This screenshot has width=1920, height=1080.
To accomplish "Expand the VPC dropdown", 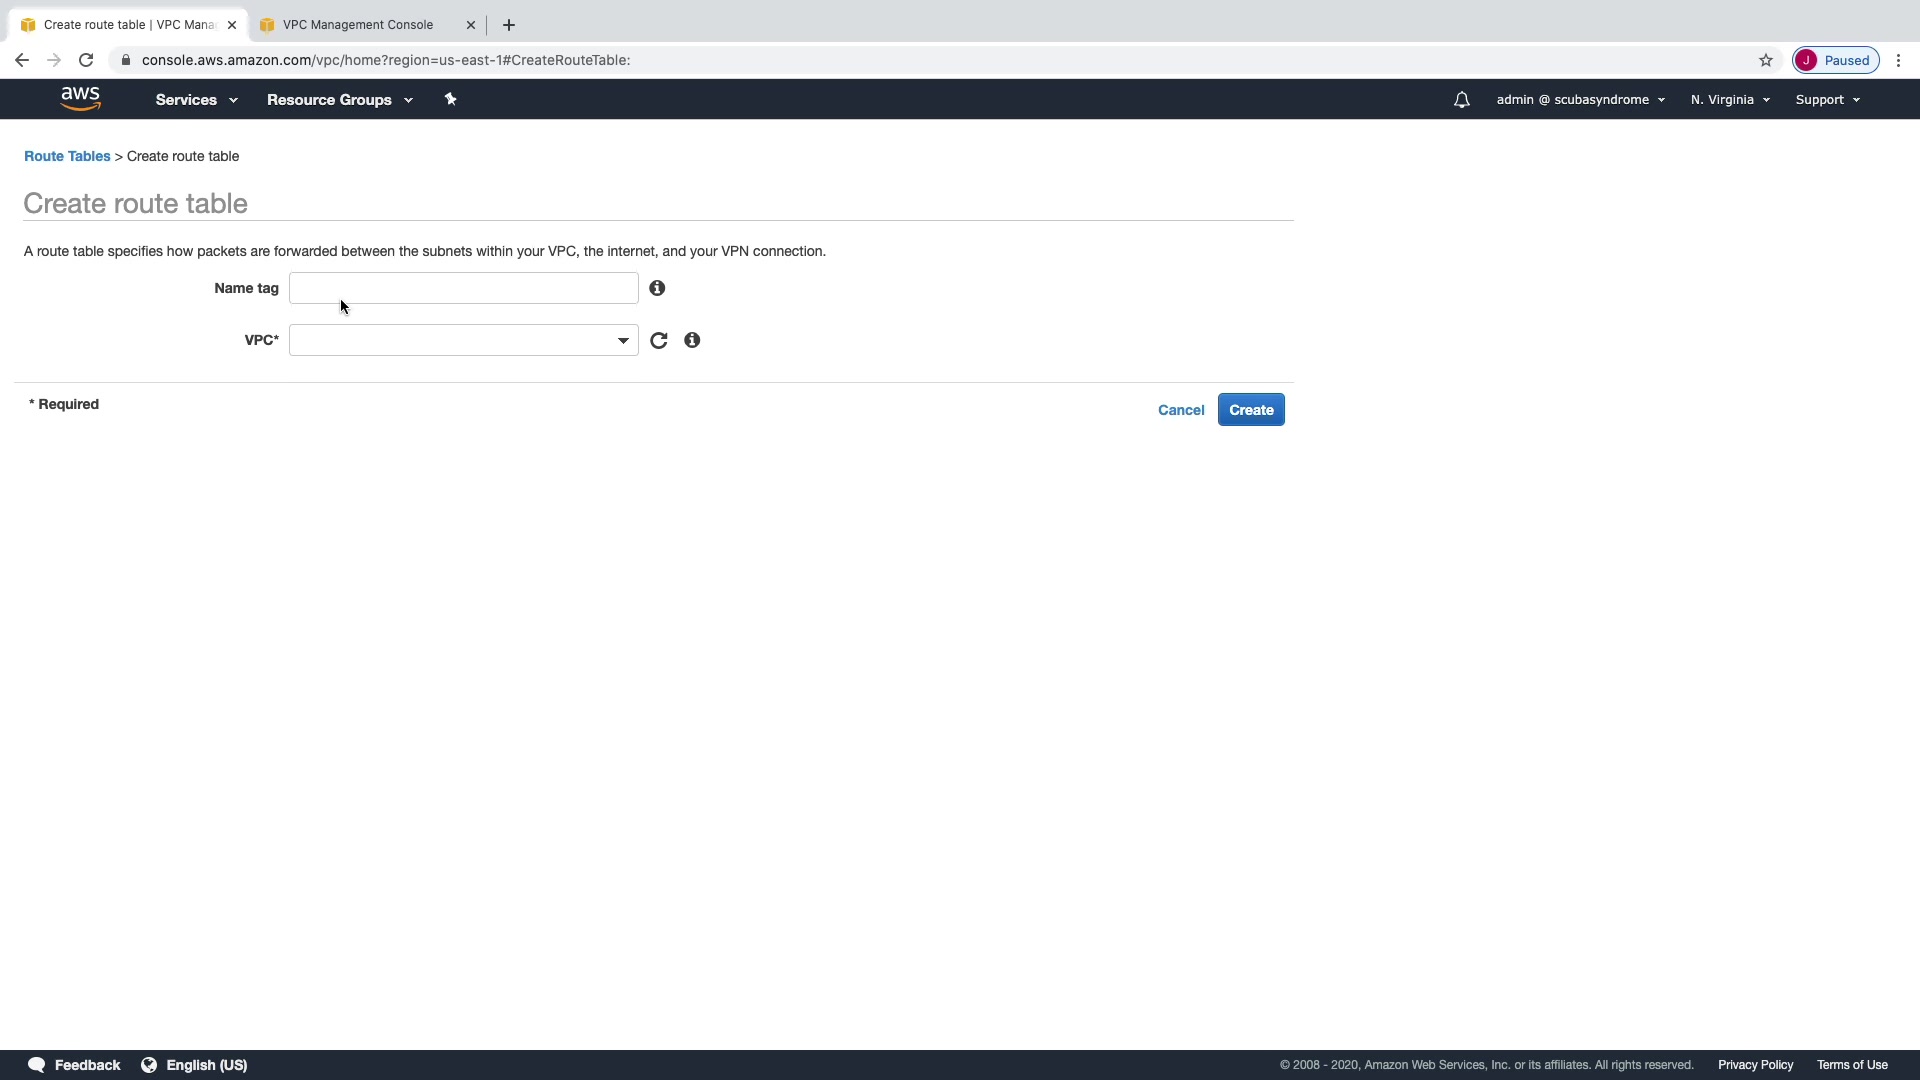I will [x=463, y=341].
